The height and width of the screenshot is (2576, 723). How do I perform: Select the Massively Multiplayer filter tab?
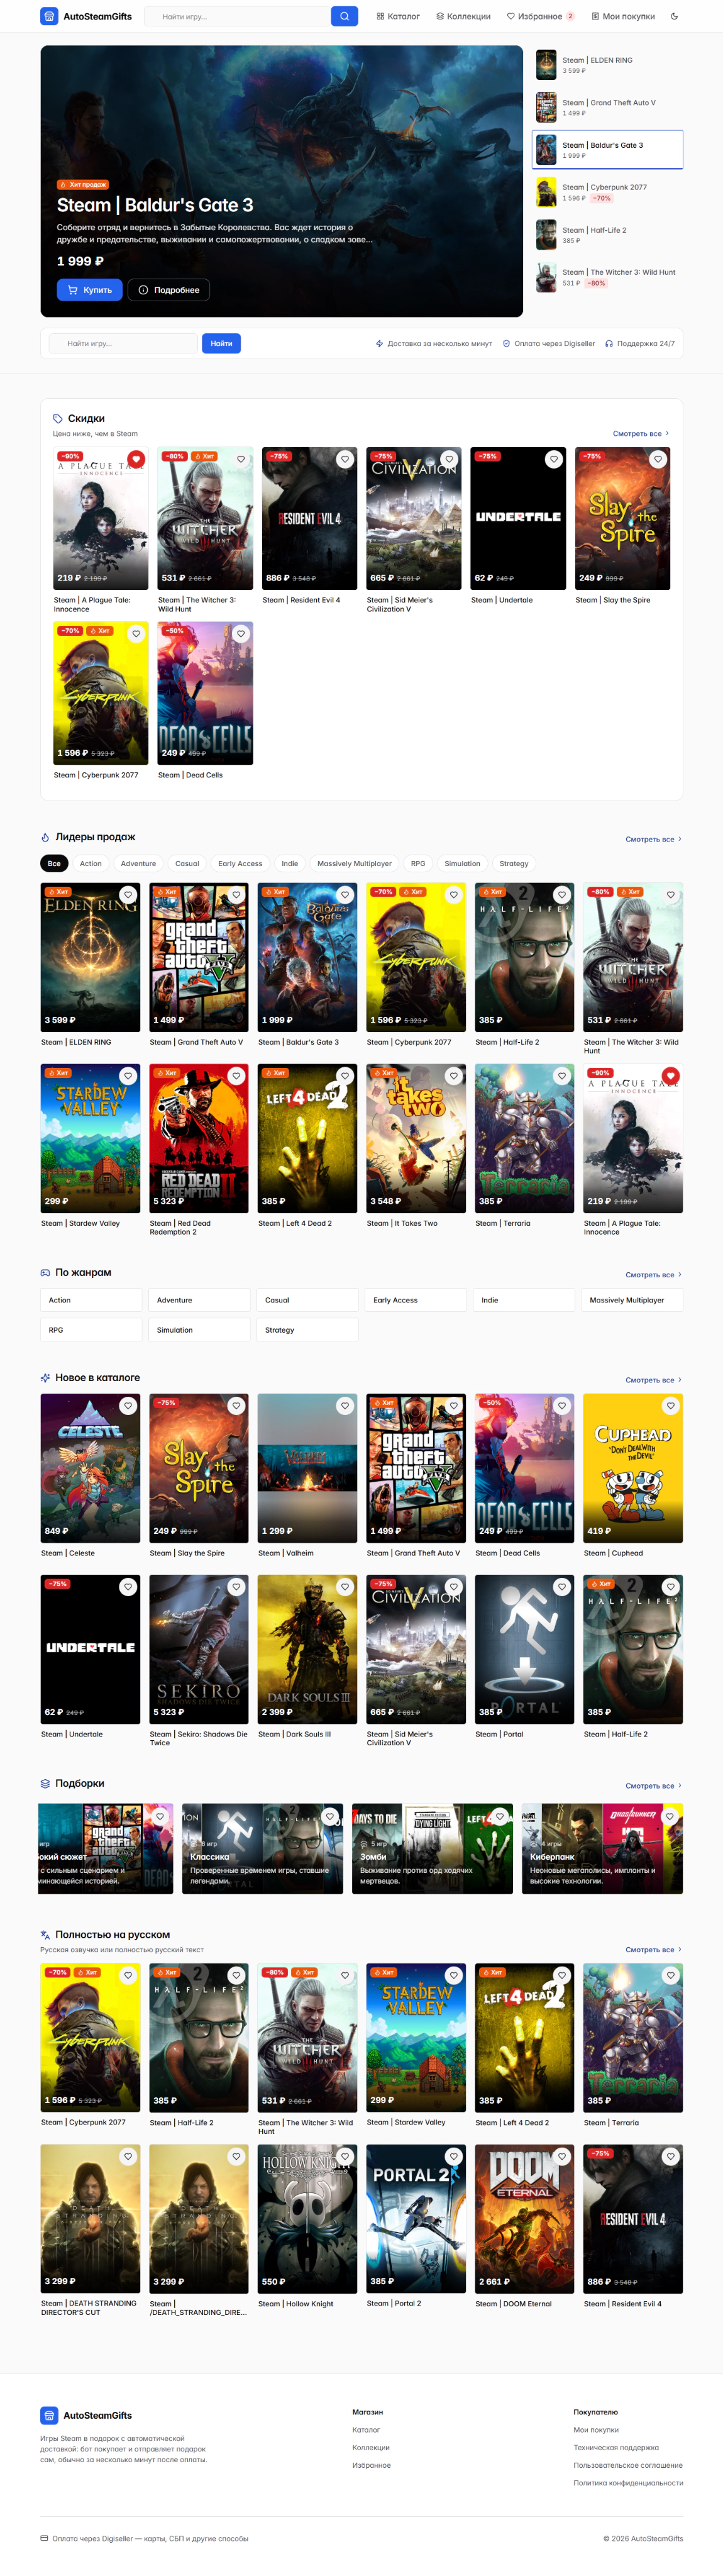click(x=354, y=863)
